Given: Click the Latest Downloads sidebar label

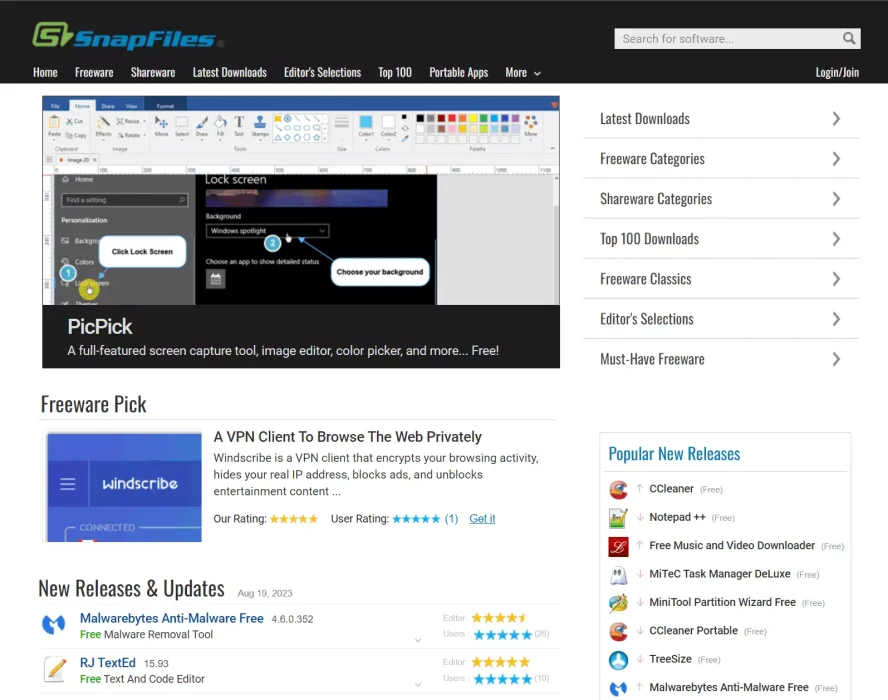Looking at the screenshot, I should (644, 118).
